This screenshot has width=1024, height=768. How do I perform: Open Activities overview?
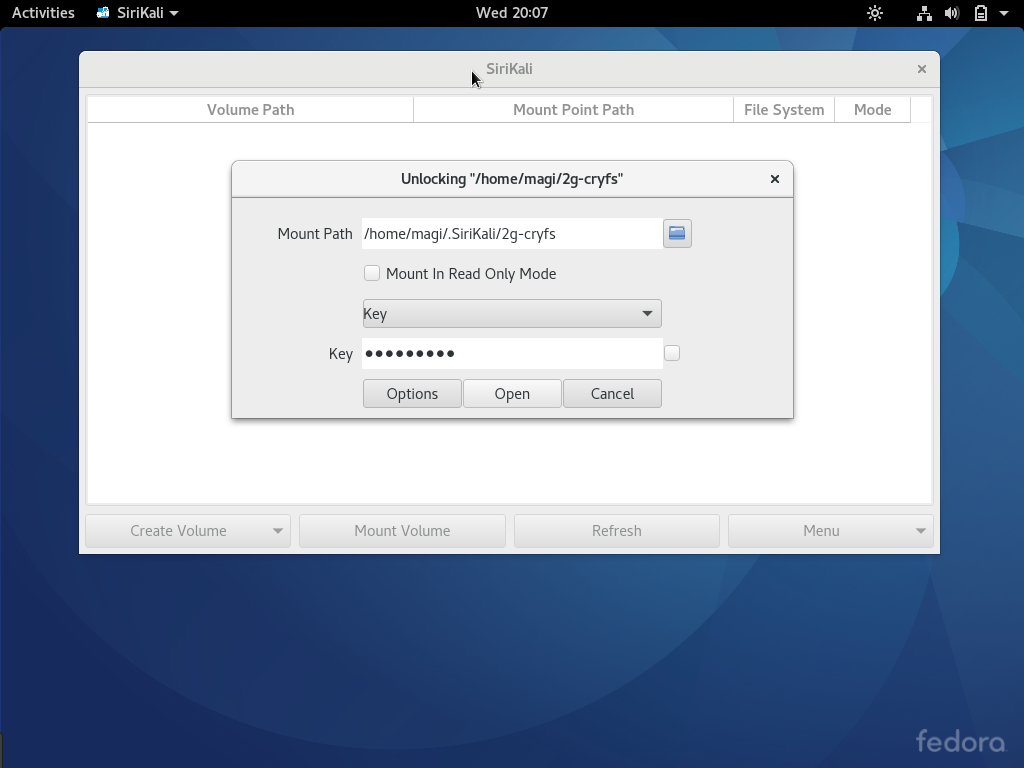(43, 13)
